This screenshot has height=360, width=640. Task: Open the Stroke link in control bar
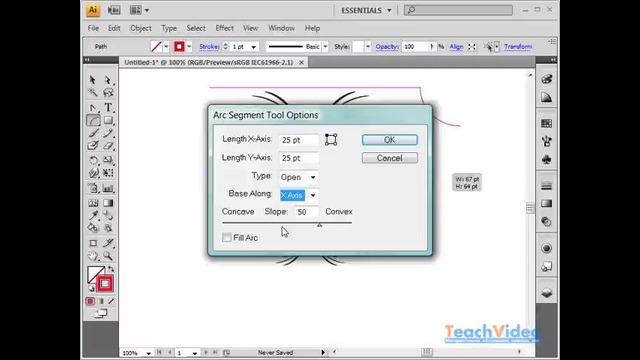point(209,47)
